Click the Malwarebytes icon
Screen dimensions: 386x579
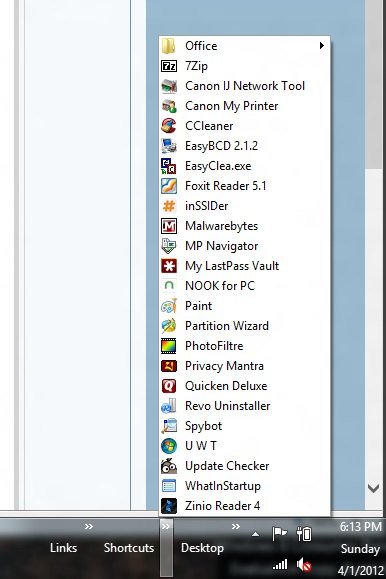point(169,226)
